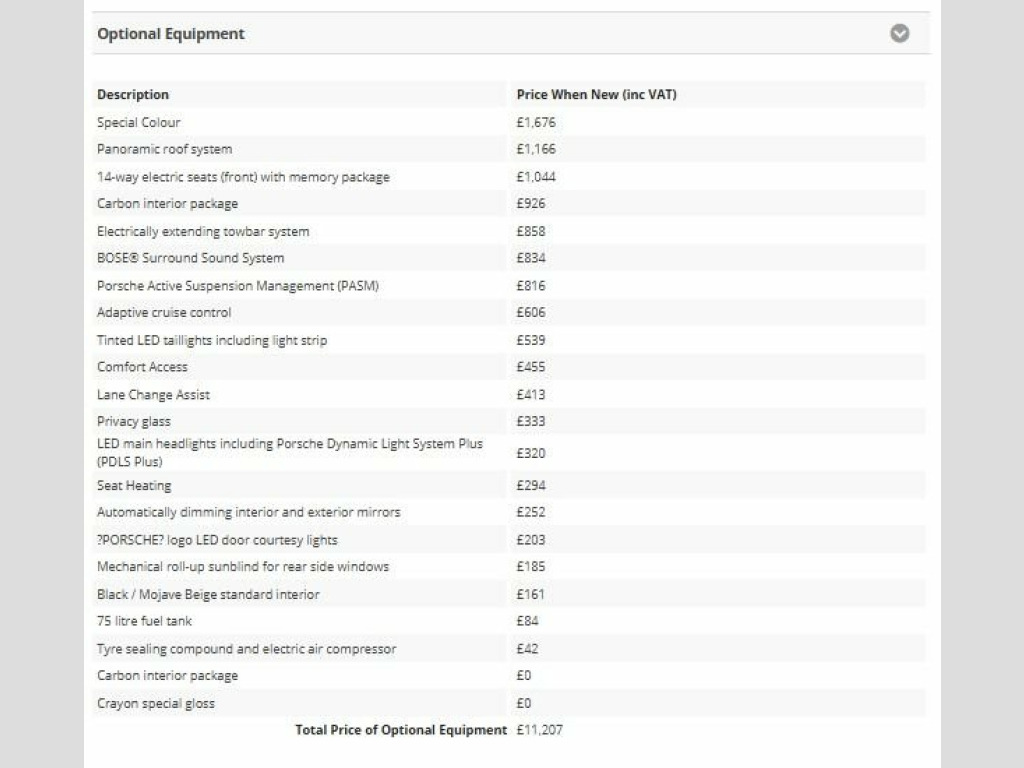
Task: Click the Privacy glass entry
Action: coord(134,422)
